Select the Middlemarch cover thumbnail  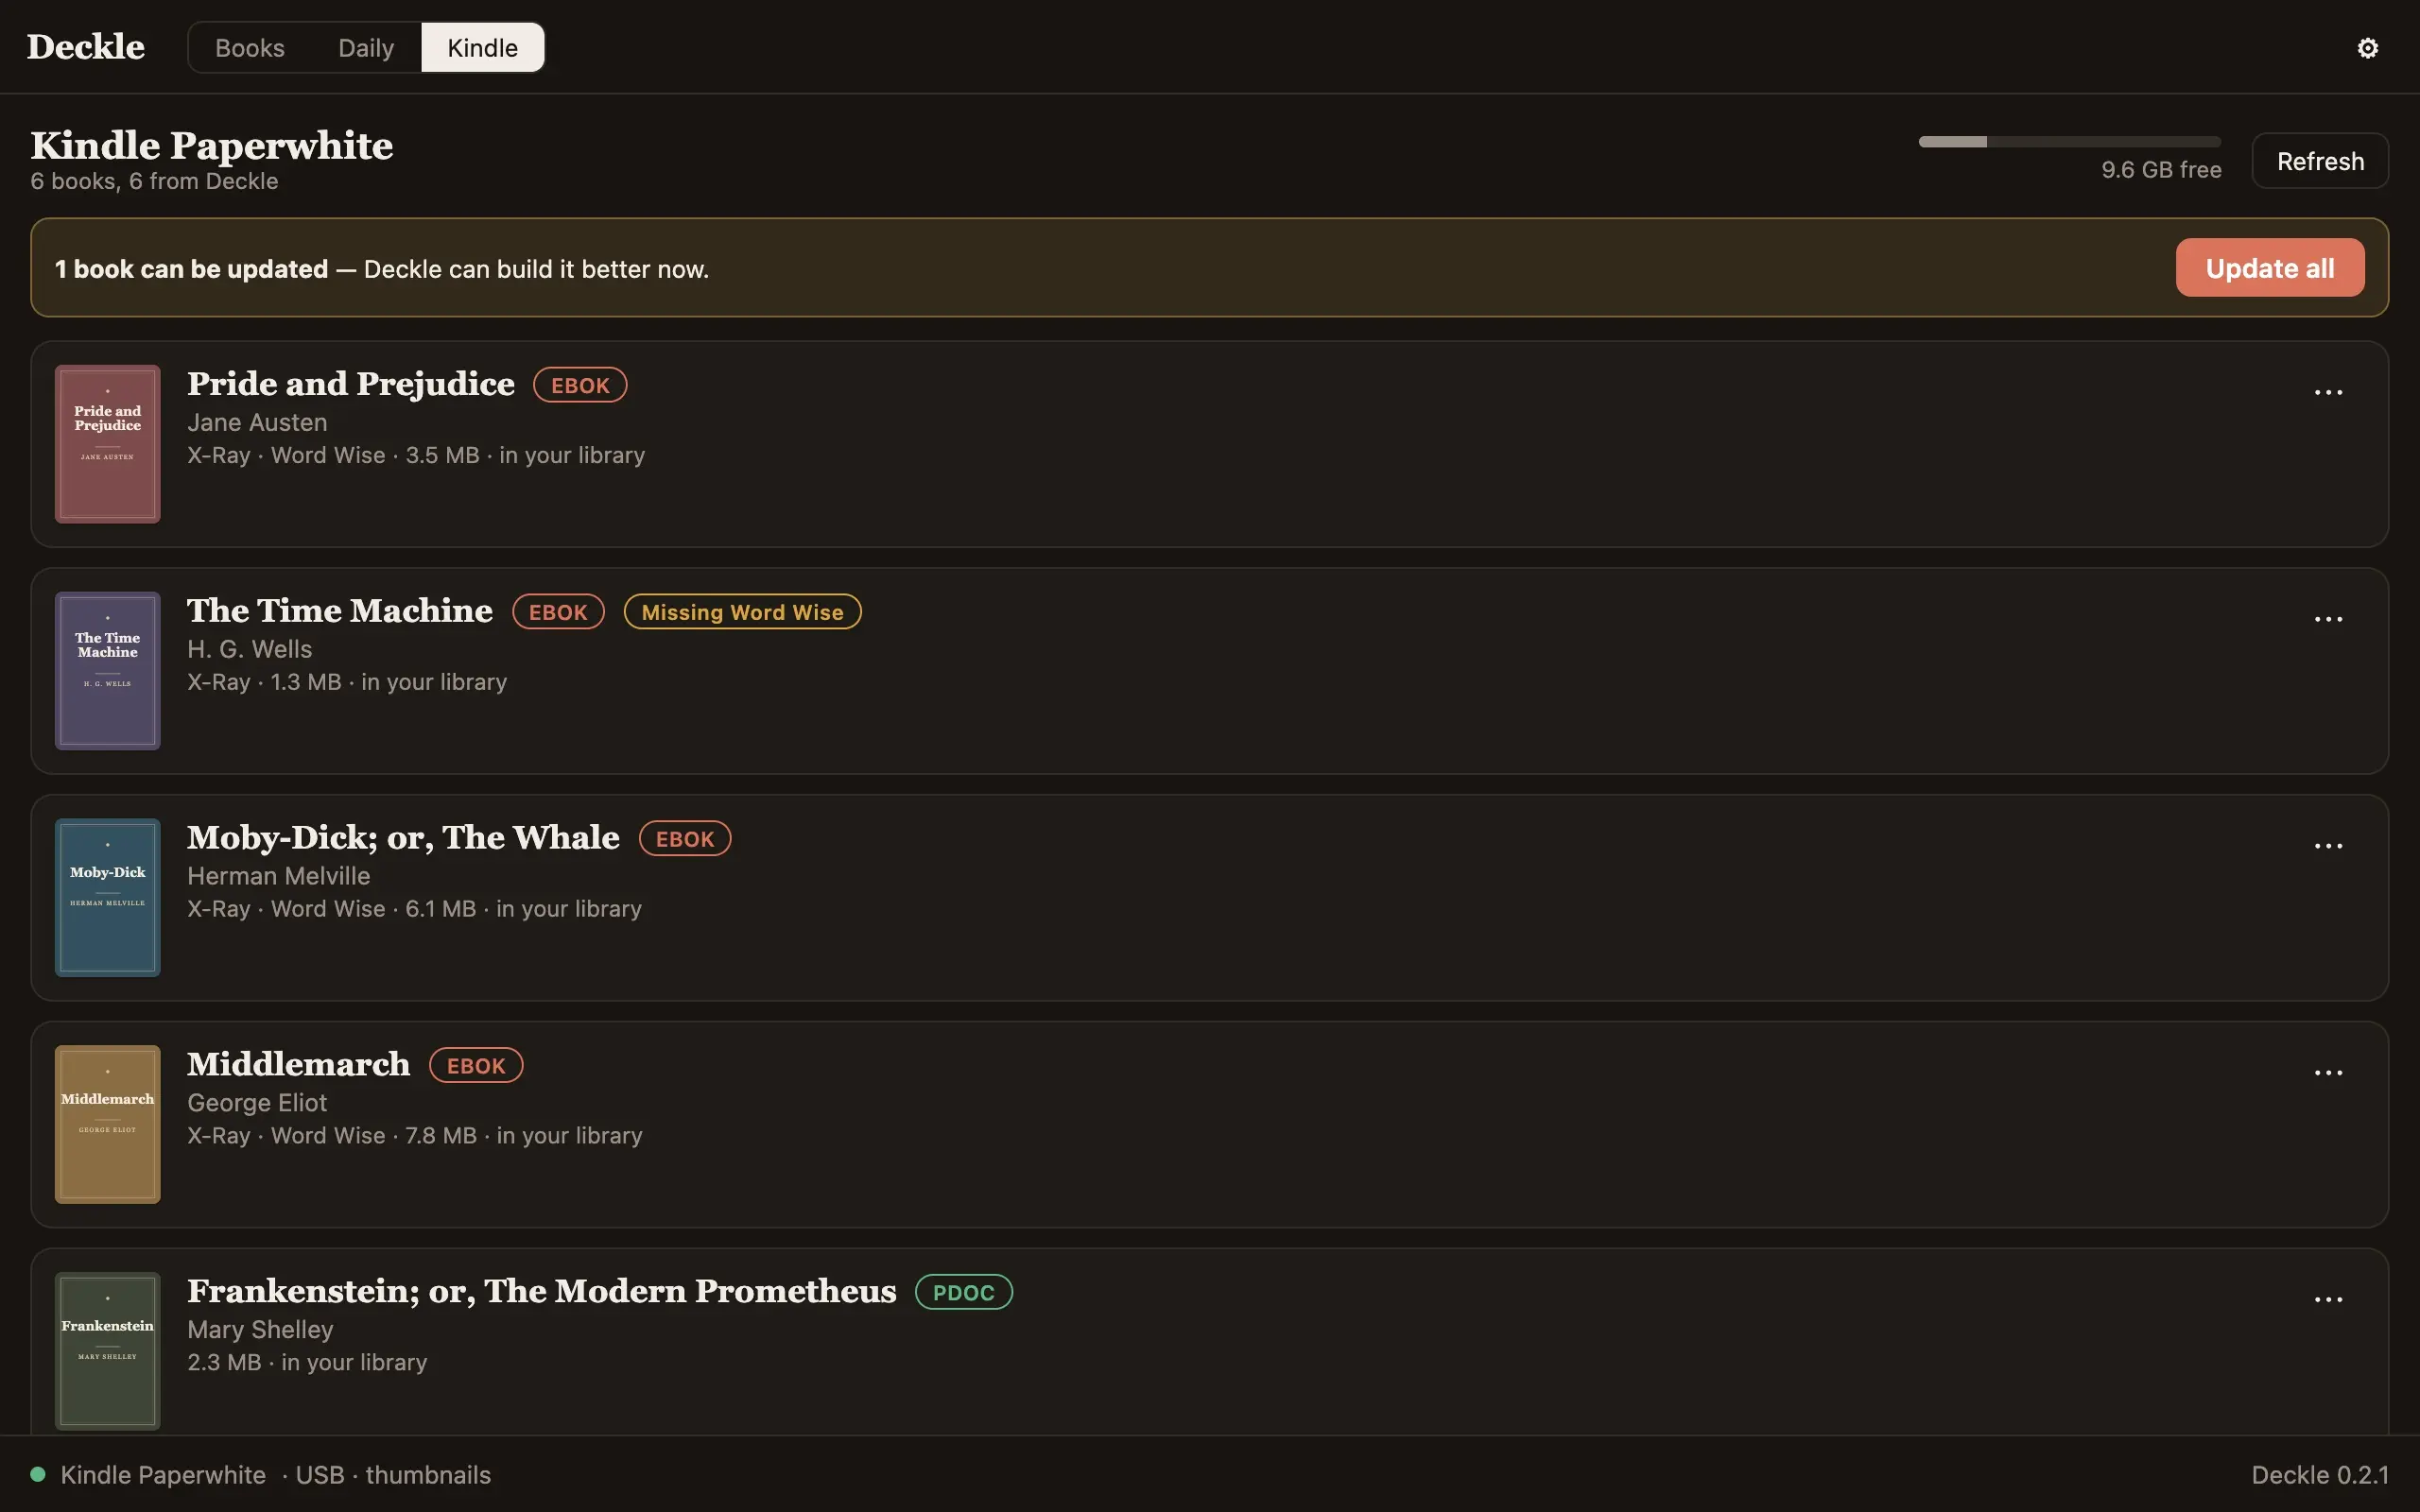click(x=108, y=1125)
